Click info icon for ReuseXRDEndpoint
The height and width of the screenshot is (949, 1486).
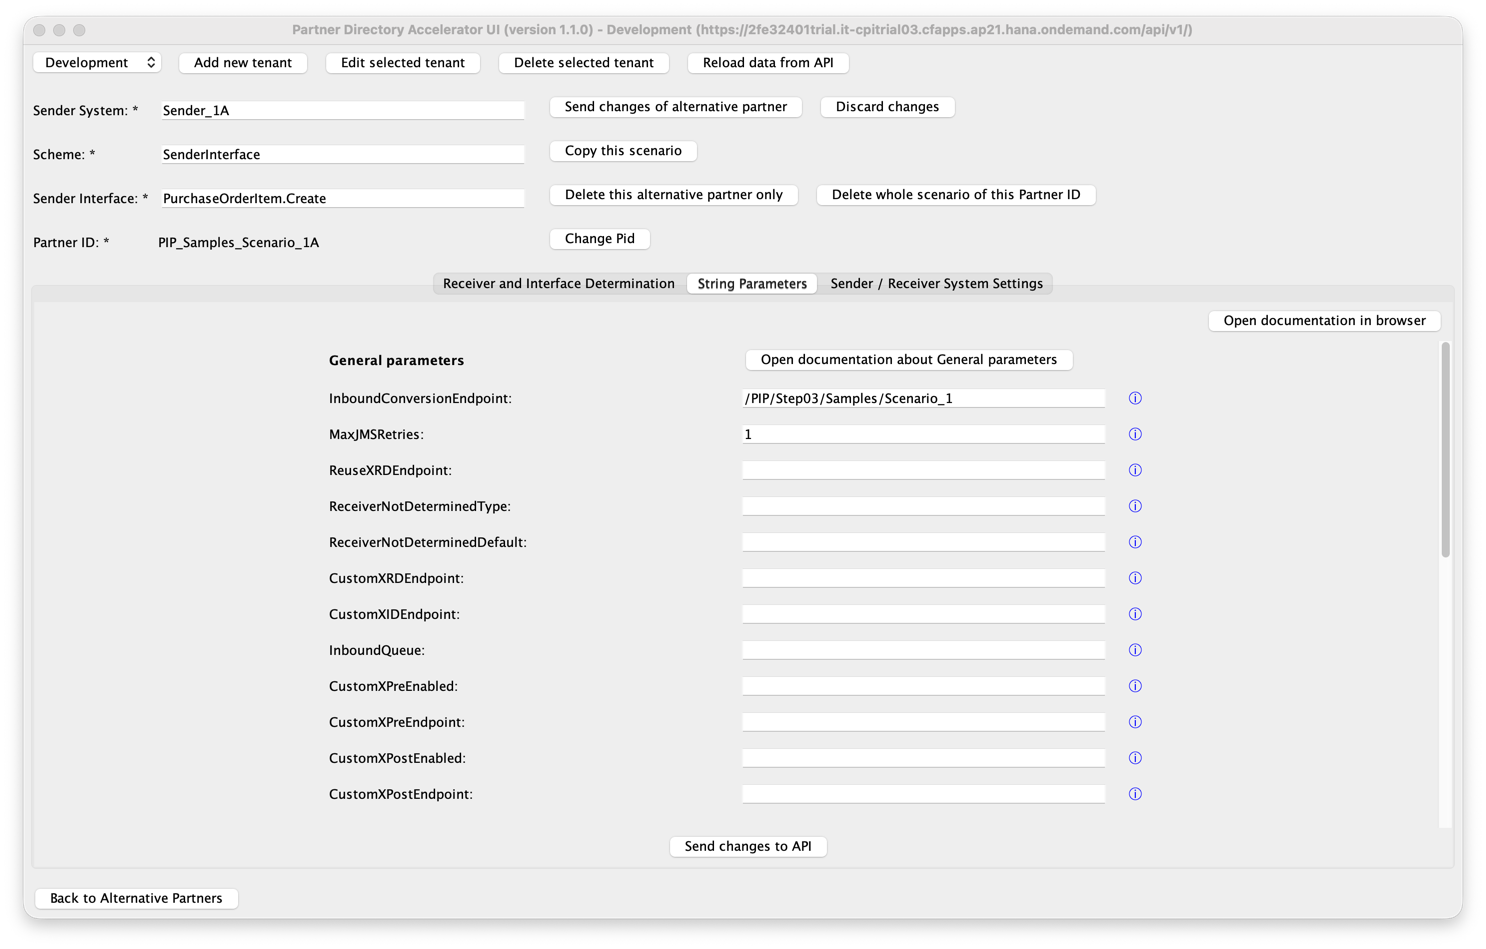(1135, 470)
